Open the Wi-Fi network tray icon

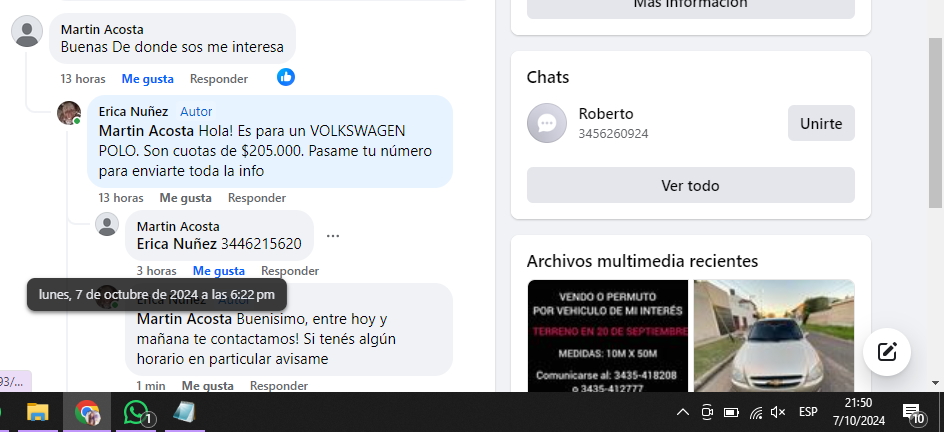pos(756,413)
